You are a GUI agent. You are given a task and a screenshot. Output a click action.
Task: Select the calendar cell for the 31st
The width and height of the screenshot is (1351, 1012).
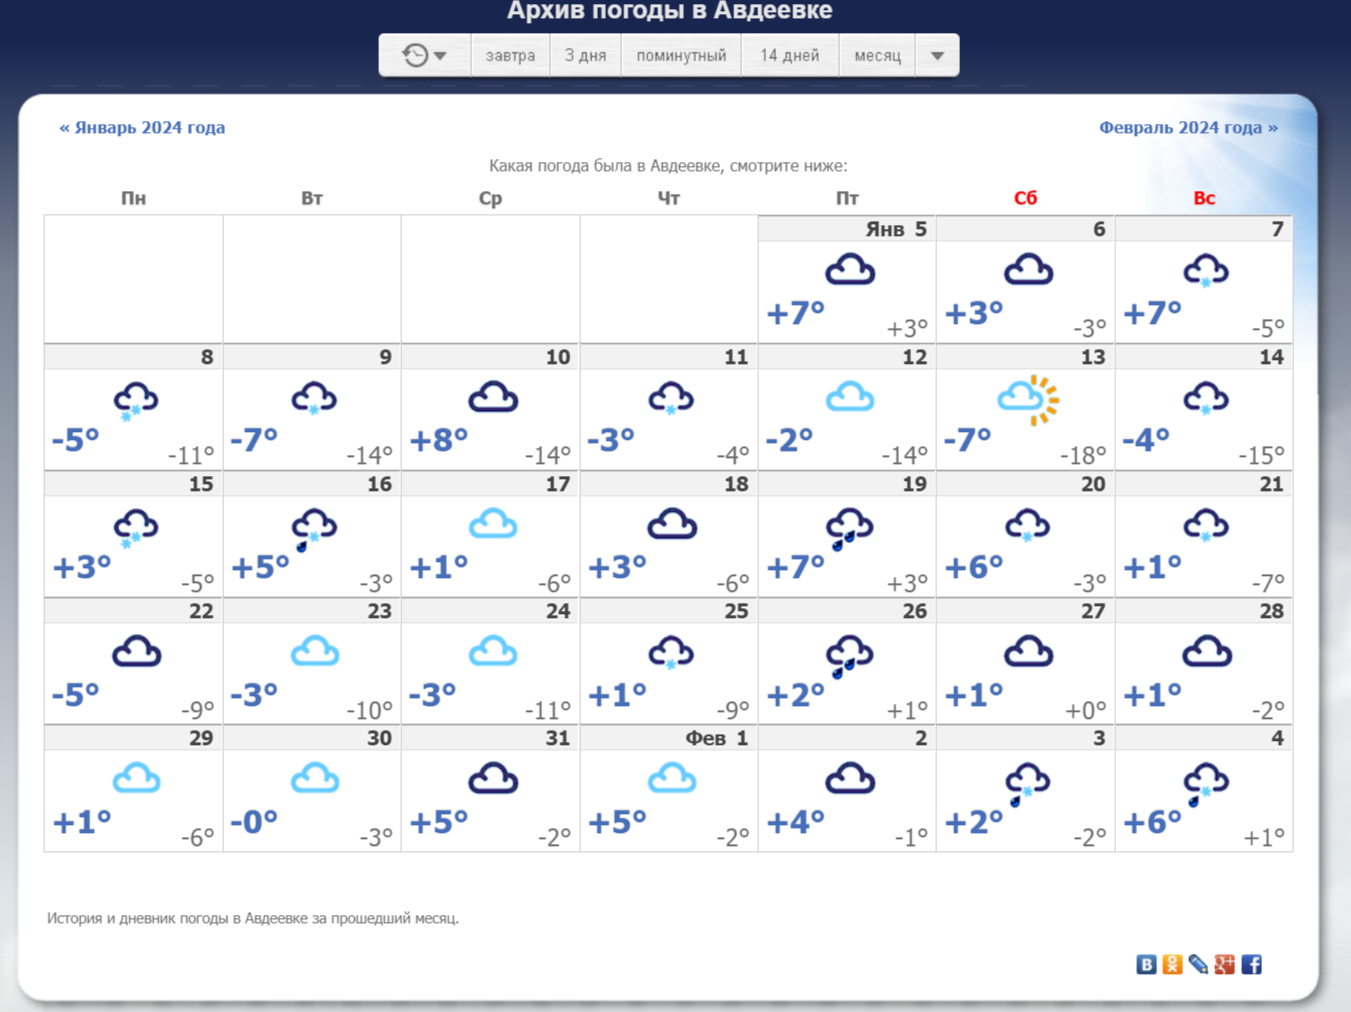click(x=490, y=790)
